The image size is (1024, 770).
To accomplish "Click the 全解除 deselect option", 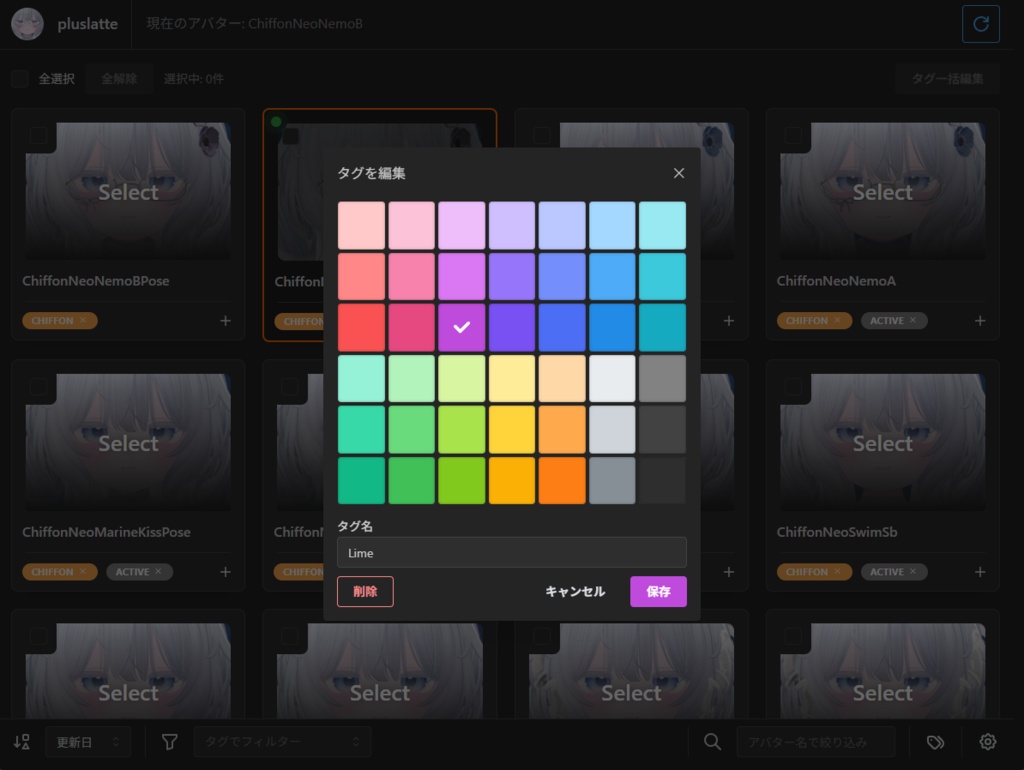I will point(119,78).
